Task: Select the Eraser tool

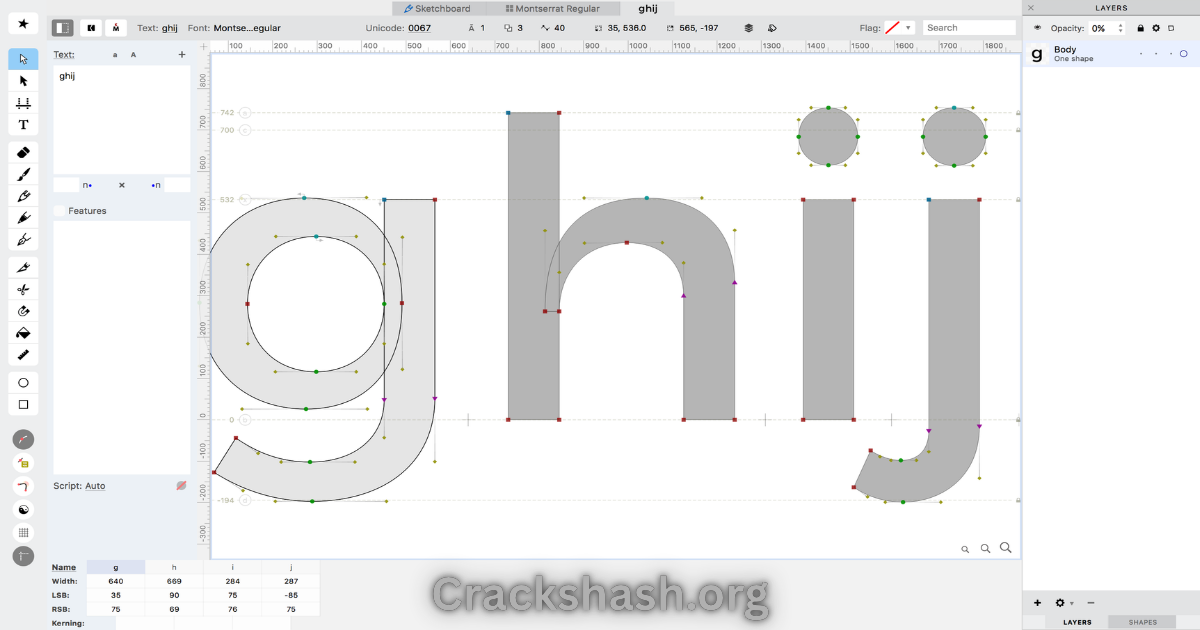Action: (24, 153)
